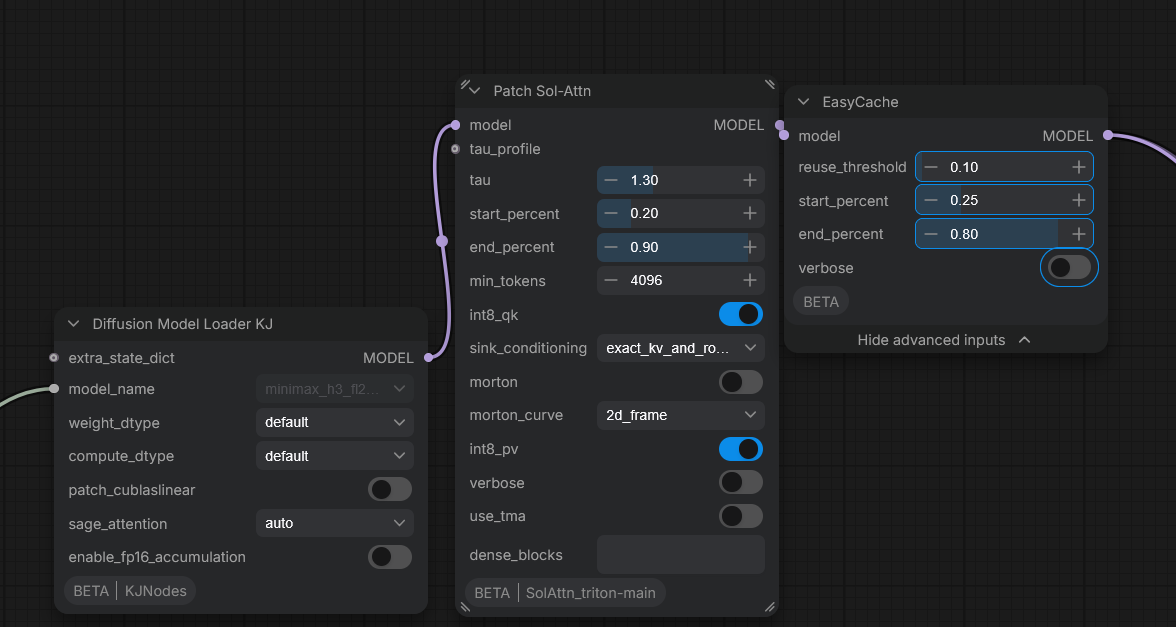Click the tau_profile input socket

click(455, 149)
